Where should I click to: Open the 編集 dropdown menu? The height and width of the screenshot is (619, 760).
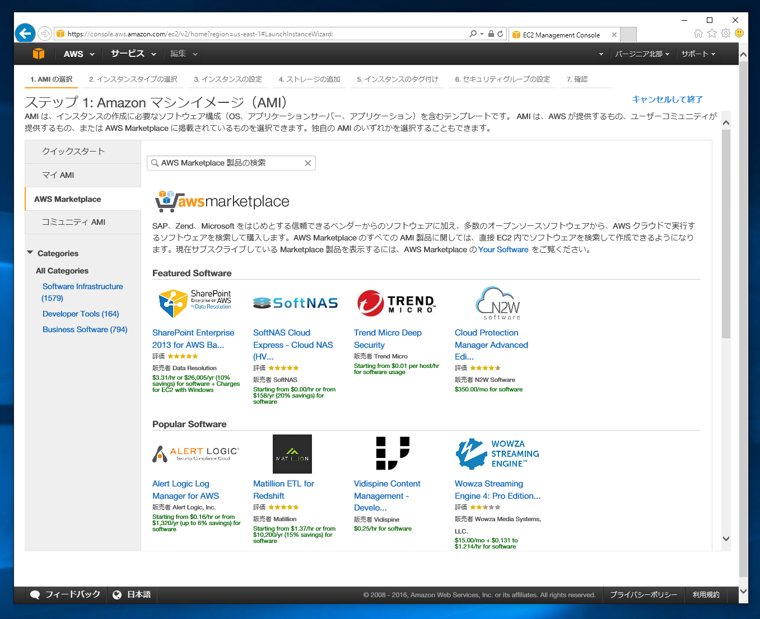tap(183, 54)
